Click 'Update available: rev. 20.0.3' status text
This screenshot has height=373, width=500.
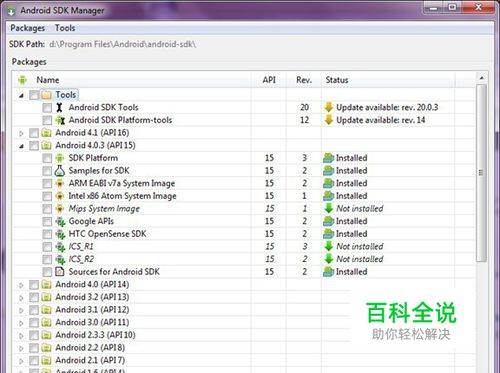click(387, 108)
